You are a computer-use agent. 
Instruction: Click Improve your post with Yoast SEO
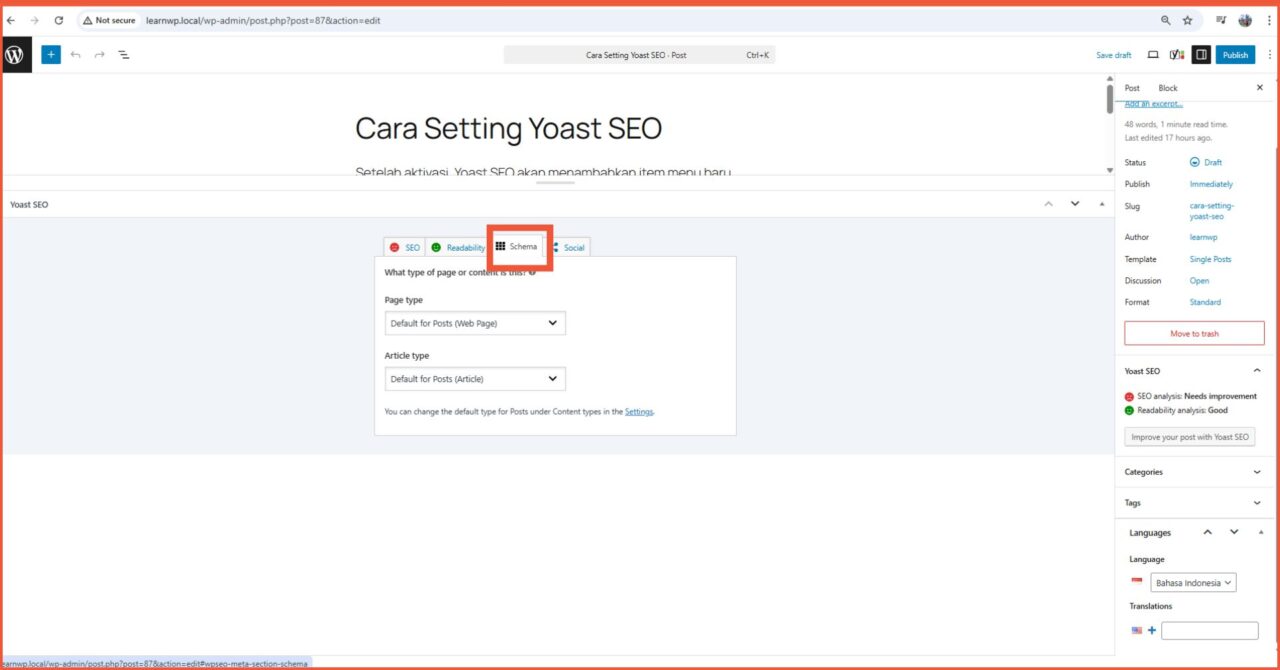(1189, 437)
